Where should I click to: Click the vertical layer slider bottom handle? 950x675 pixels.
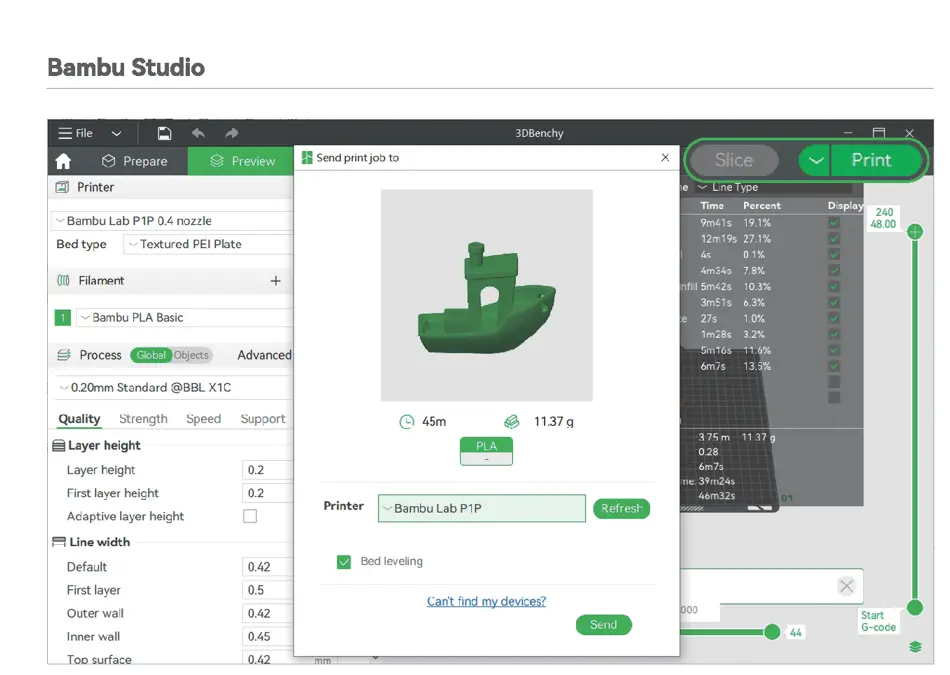(915, 607)
